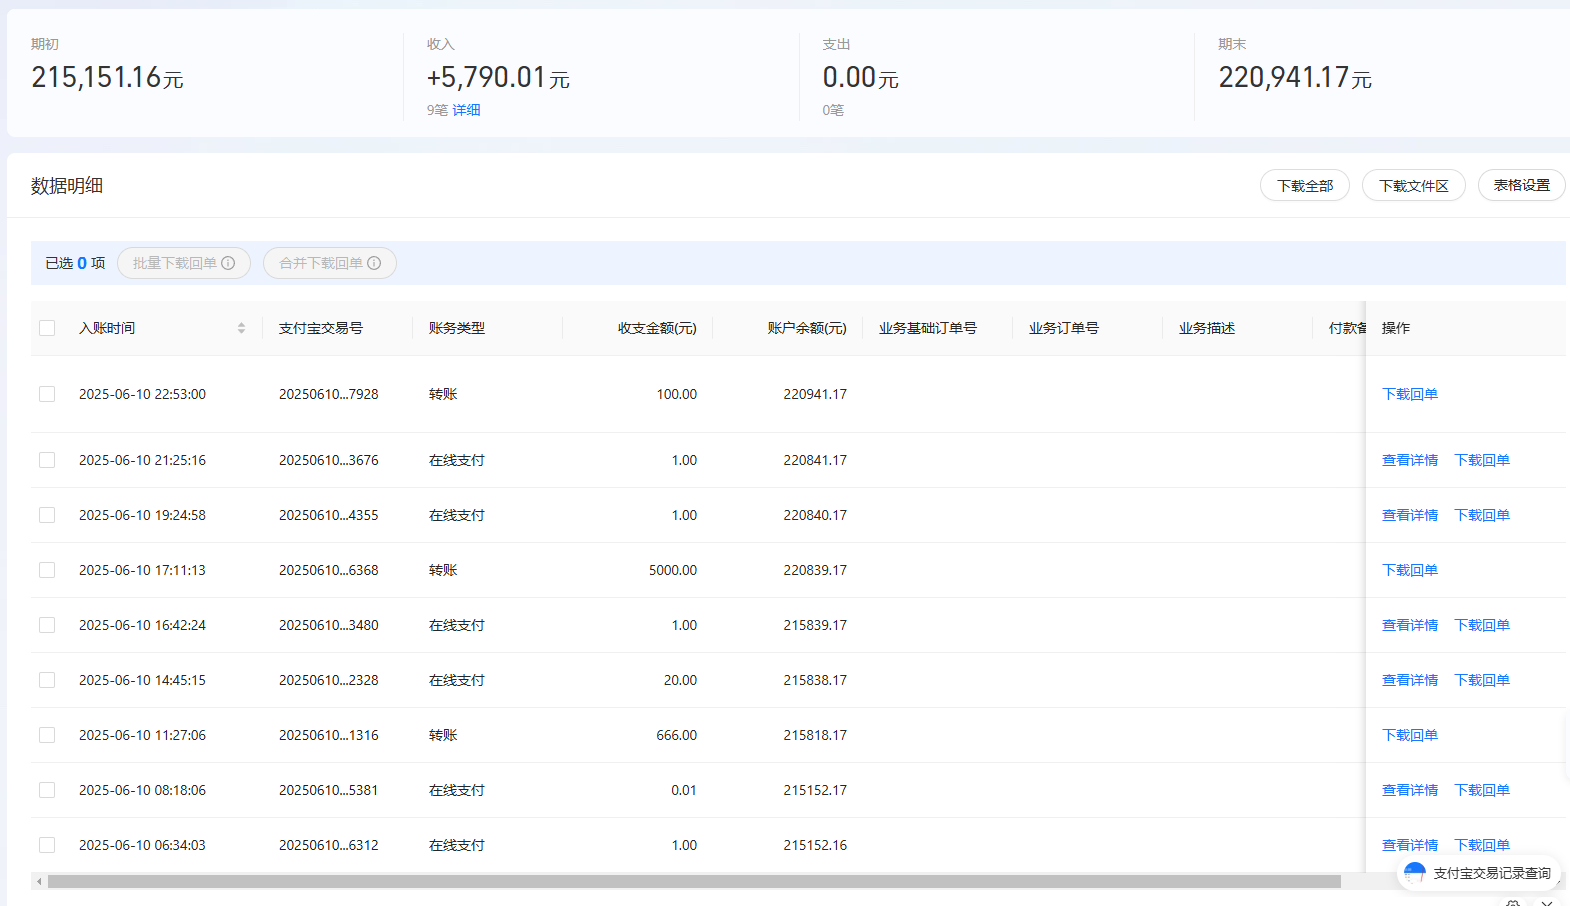Image resolution: width=1570 pixels, height=906 pixels.
Task: Check the row dated 2025-06-10 22:53:00
Action: coord(47,394)
